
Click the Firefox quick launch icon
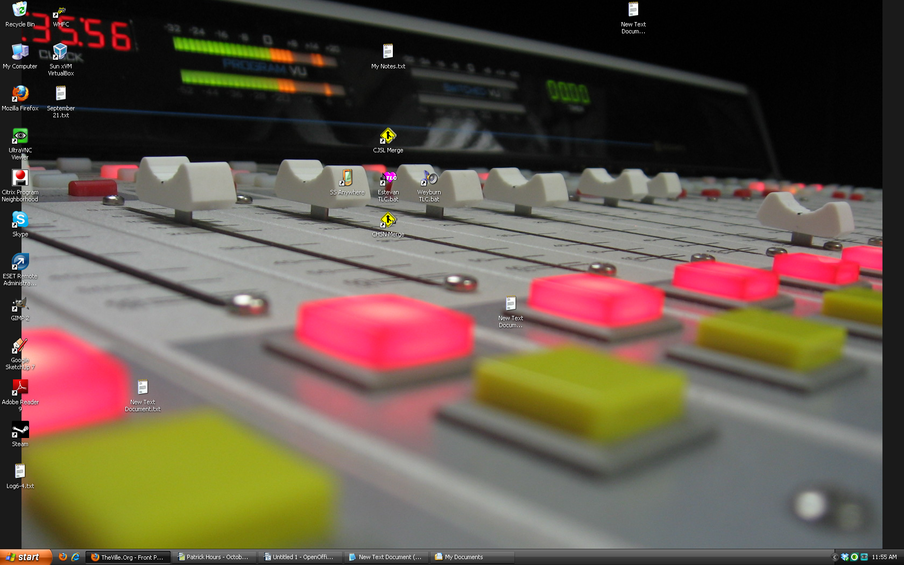pos(63,557)
